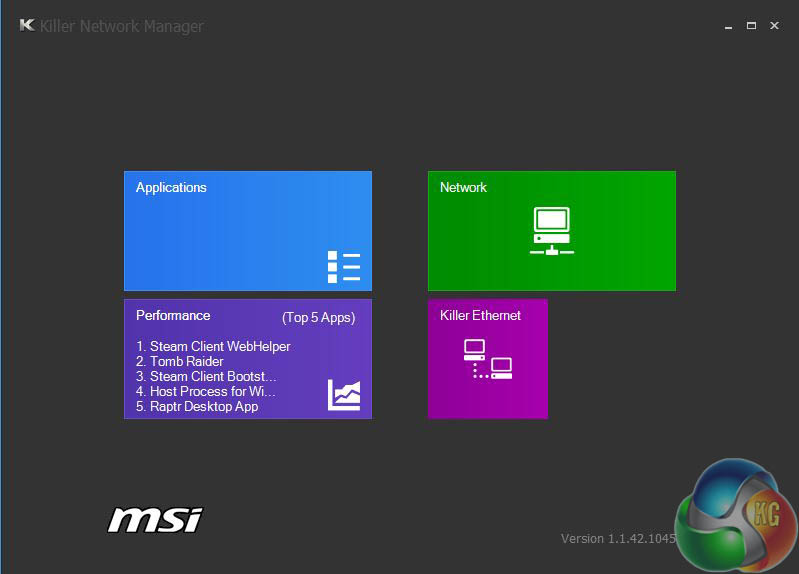Close the Killer Network Manager window
Viewport: 799px width, 574px height.
pos(774,25)
